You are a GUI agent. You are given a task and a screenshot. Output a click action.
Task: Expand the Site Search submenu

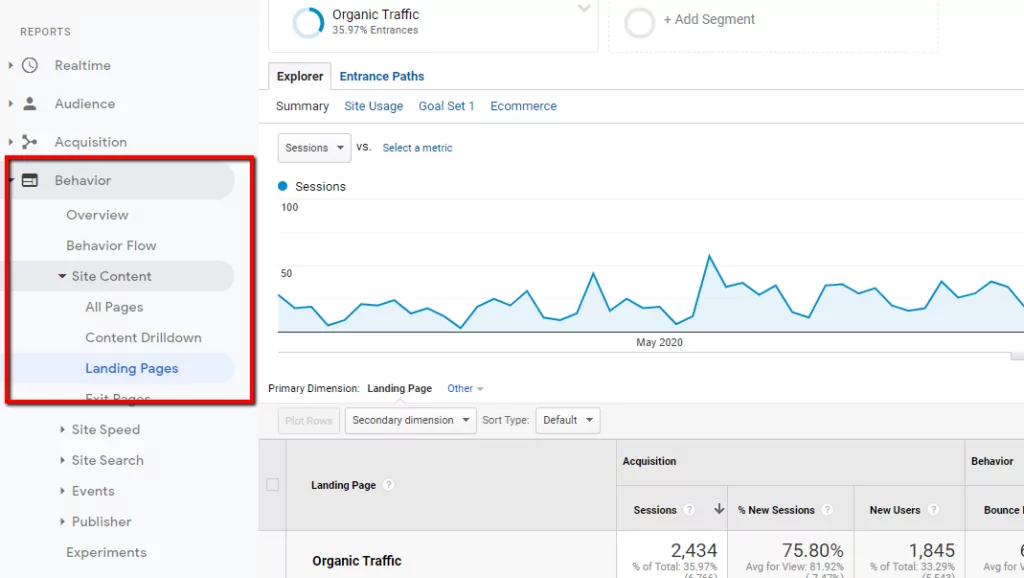pyautogui.click(x=62, y=460)
